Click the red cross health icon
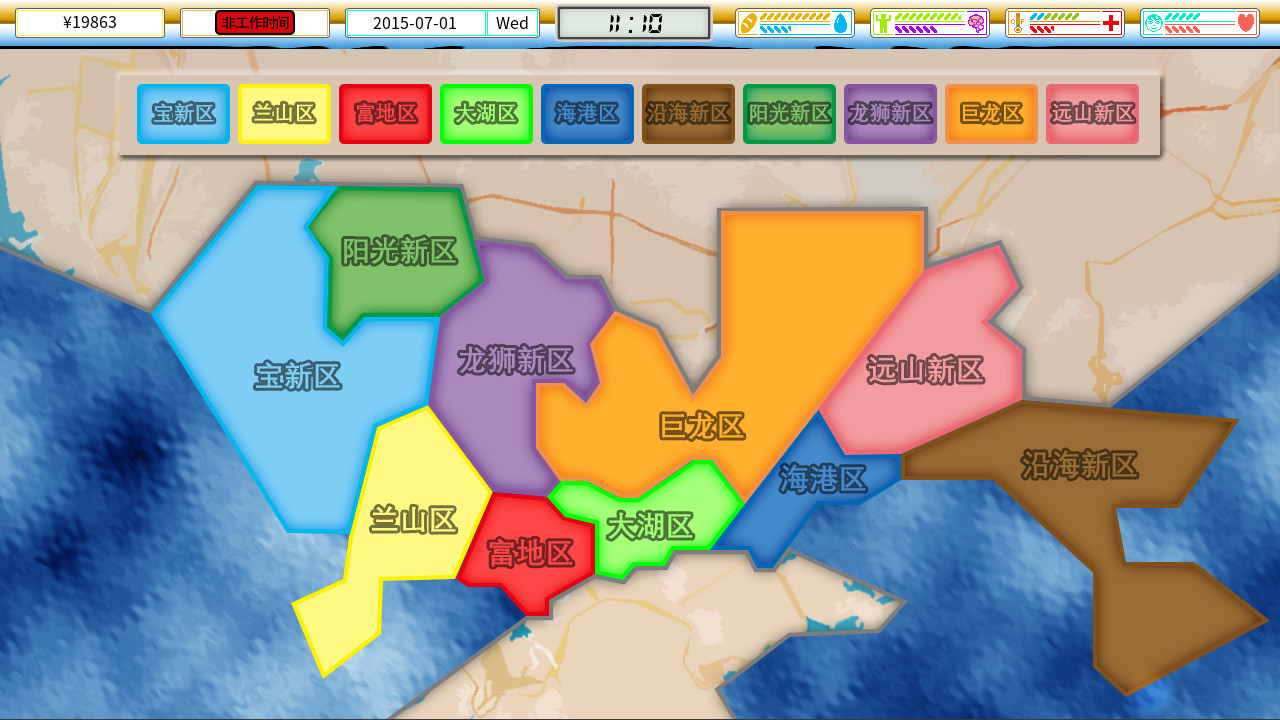Screen dimensions: 1280x720 pyautogui.click(x=1111, y=23)
